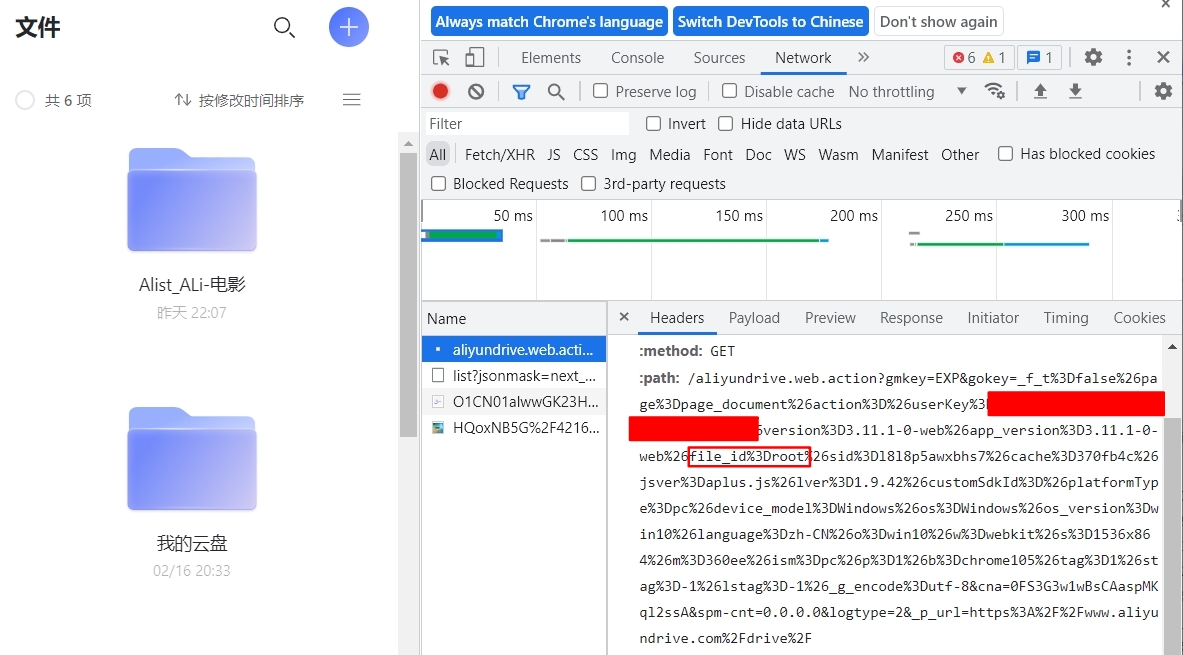
Task: Filter requests by Manifest
Action: click(x=900, y=154)
